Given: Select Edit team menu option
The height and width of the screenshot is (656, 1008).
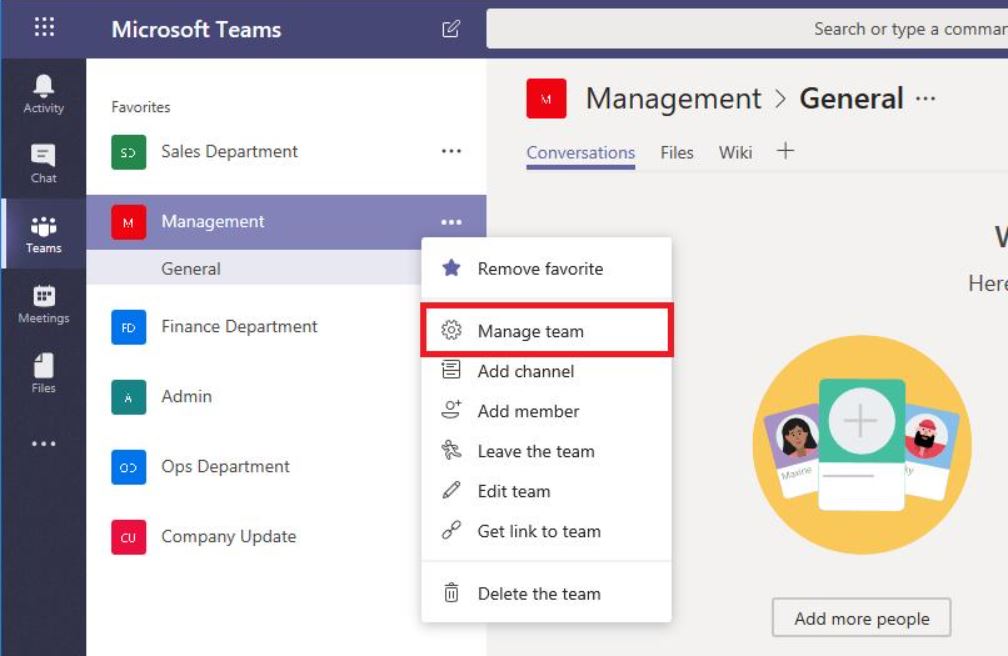Looking at the screenshot, I should (x=546, y=491).
